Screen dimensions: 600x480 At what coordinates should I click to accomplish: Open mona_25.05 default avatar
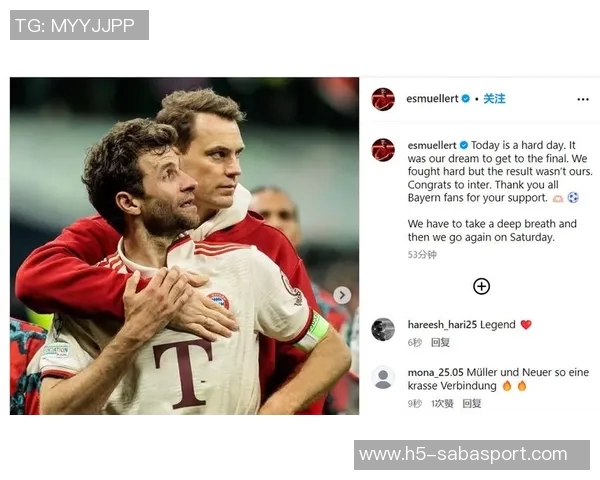pyautogui.click(x=383, y=377)
